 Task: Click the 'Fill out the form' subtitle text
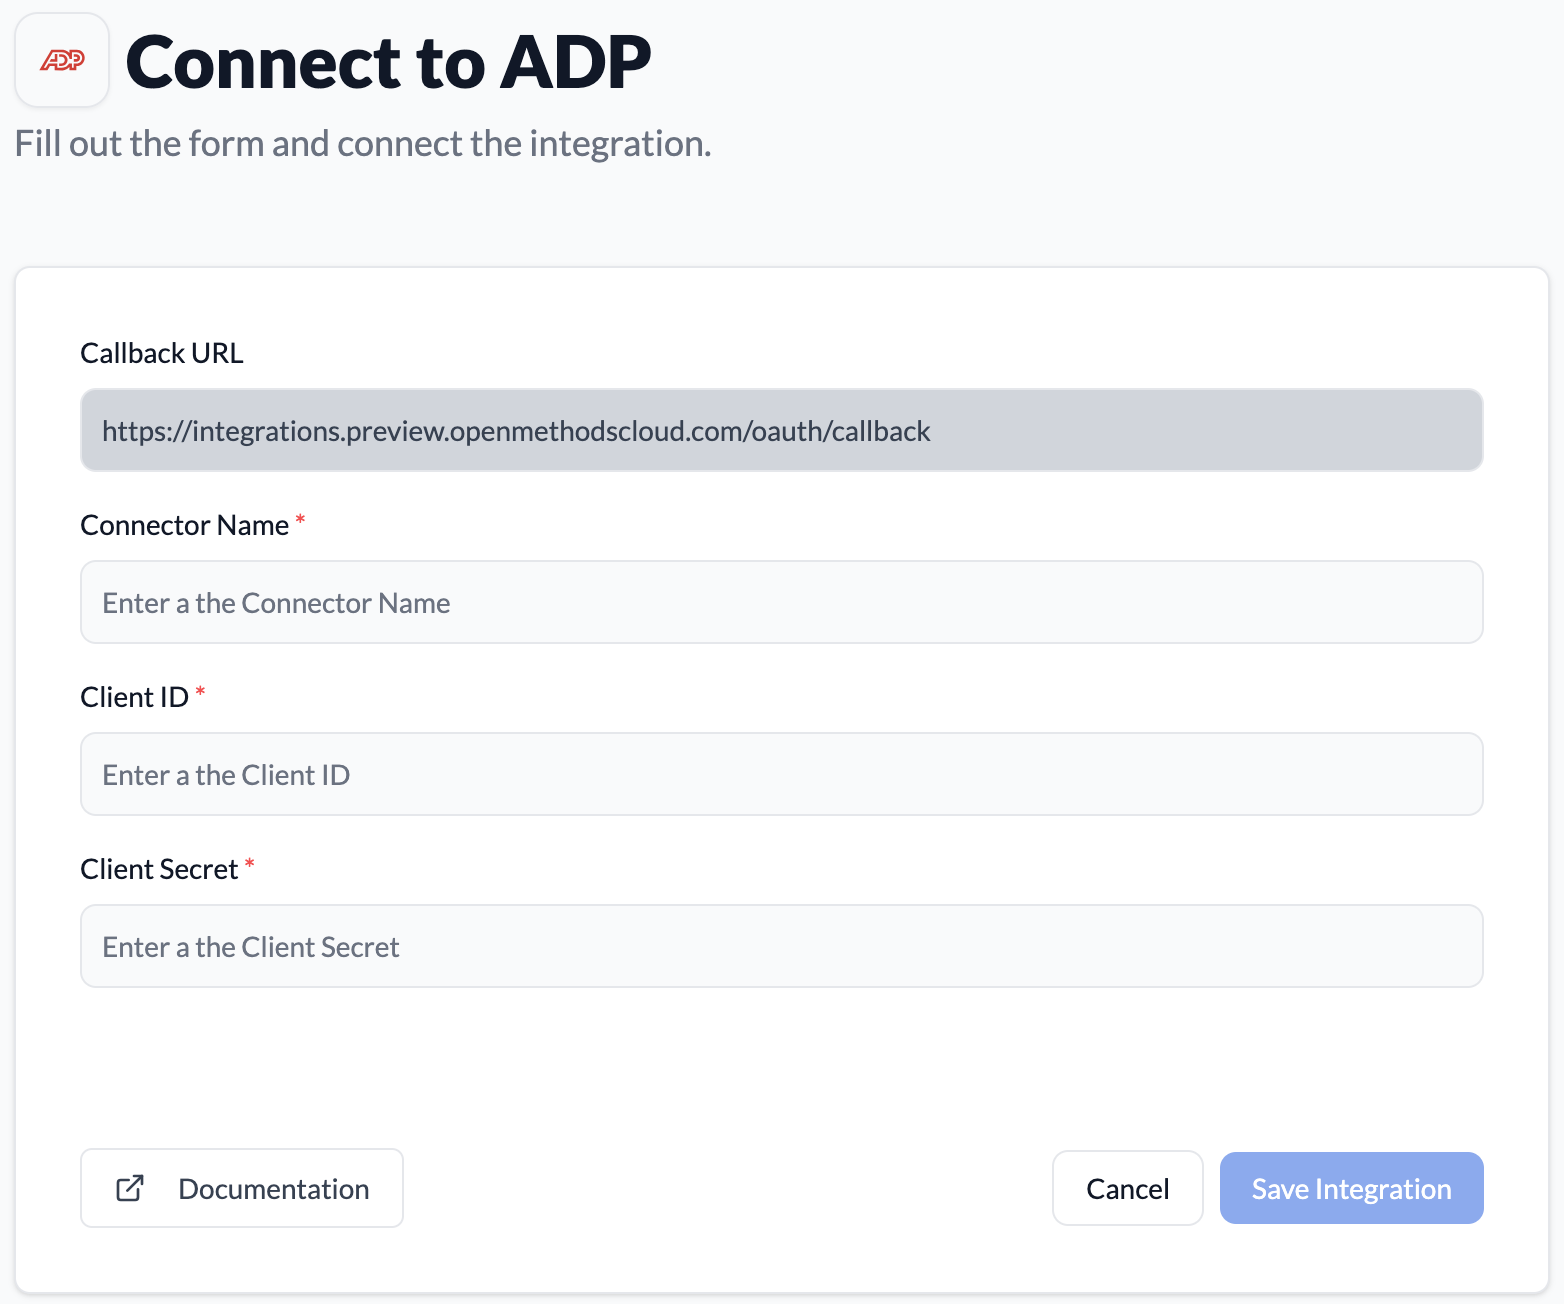tap(362, 144)
